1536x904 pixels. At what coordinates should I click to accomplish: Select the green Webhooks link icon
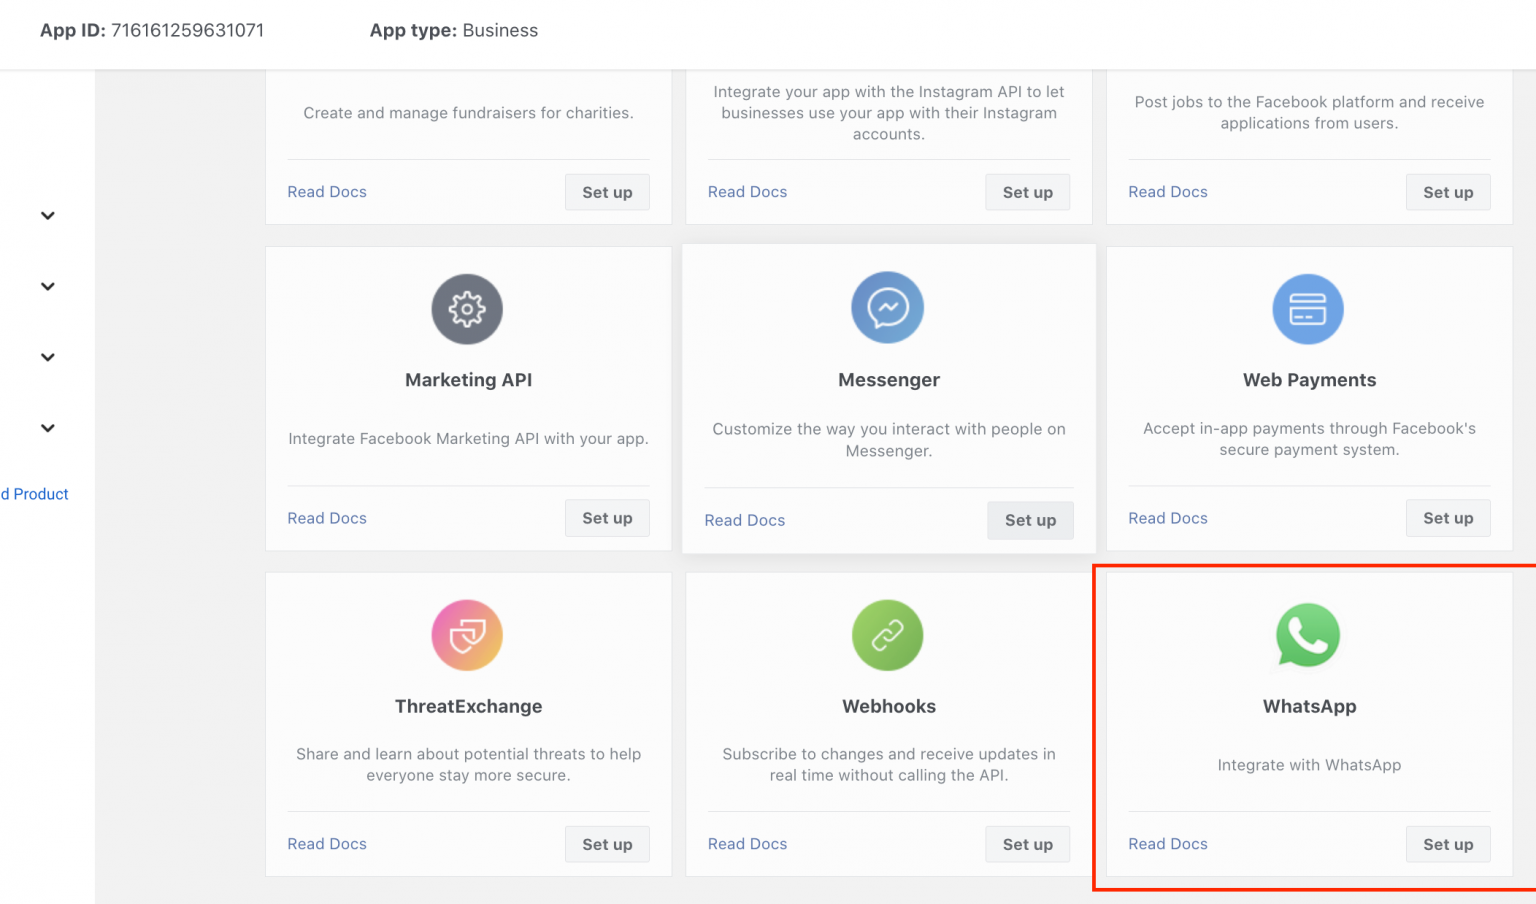[x=888, y=635]
